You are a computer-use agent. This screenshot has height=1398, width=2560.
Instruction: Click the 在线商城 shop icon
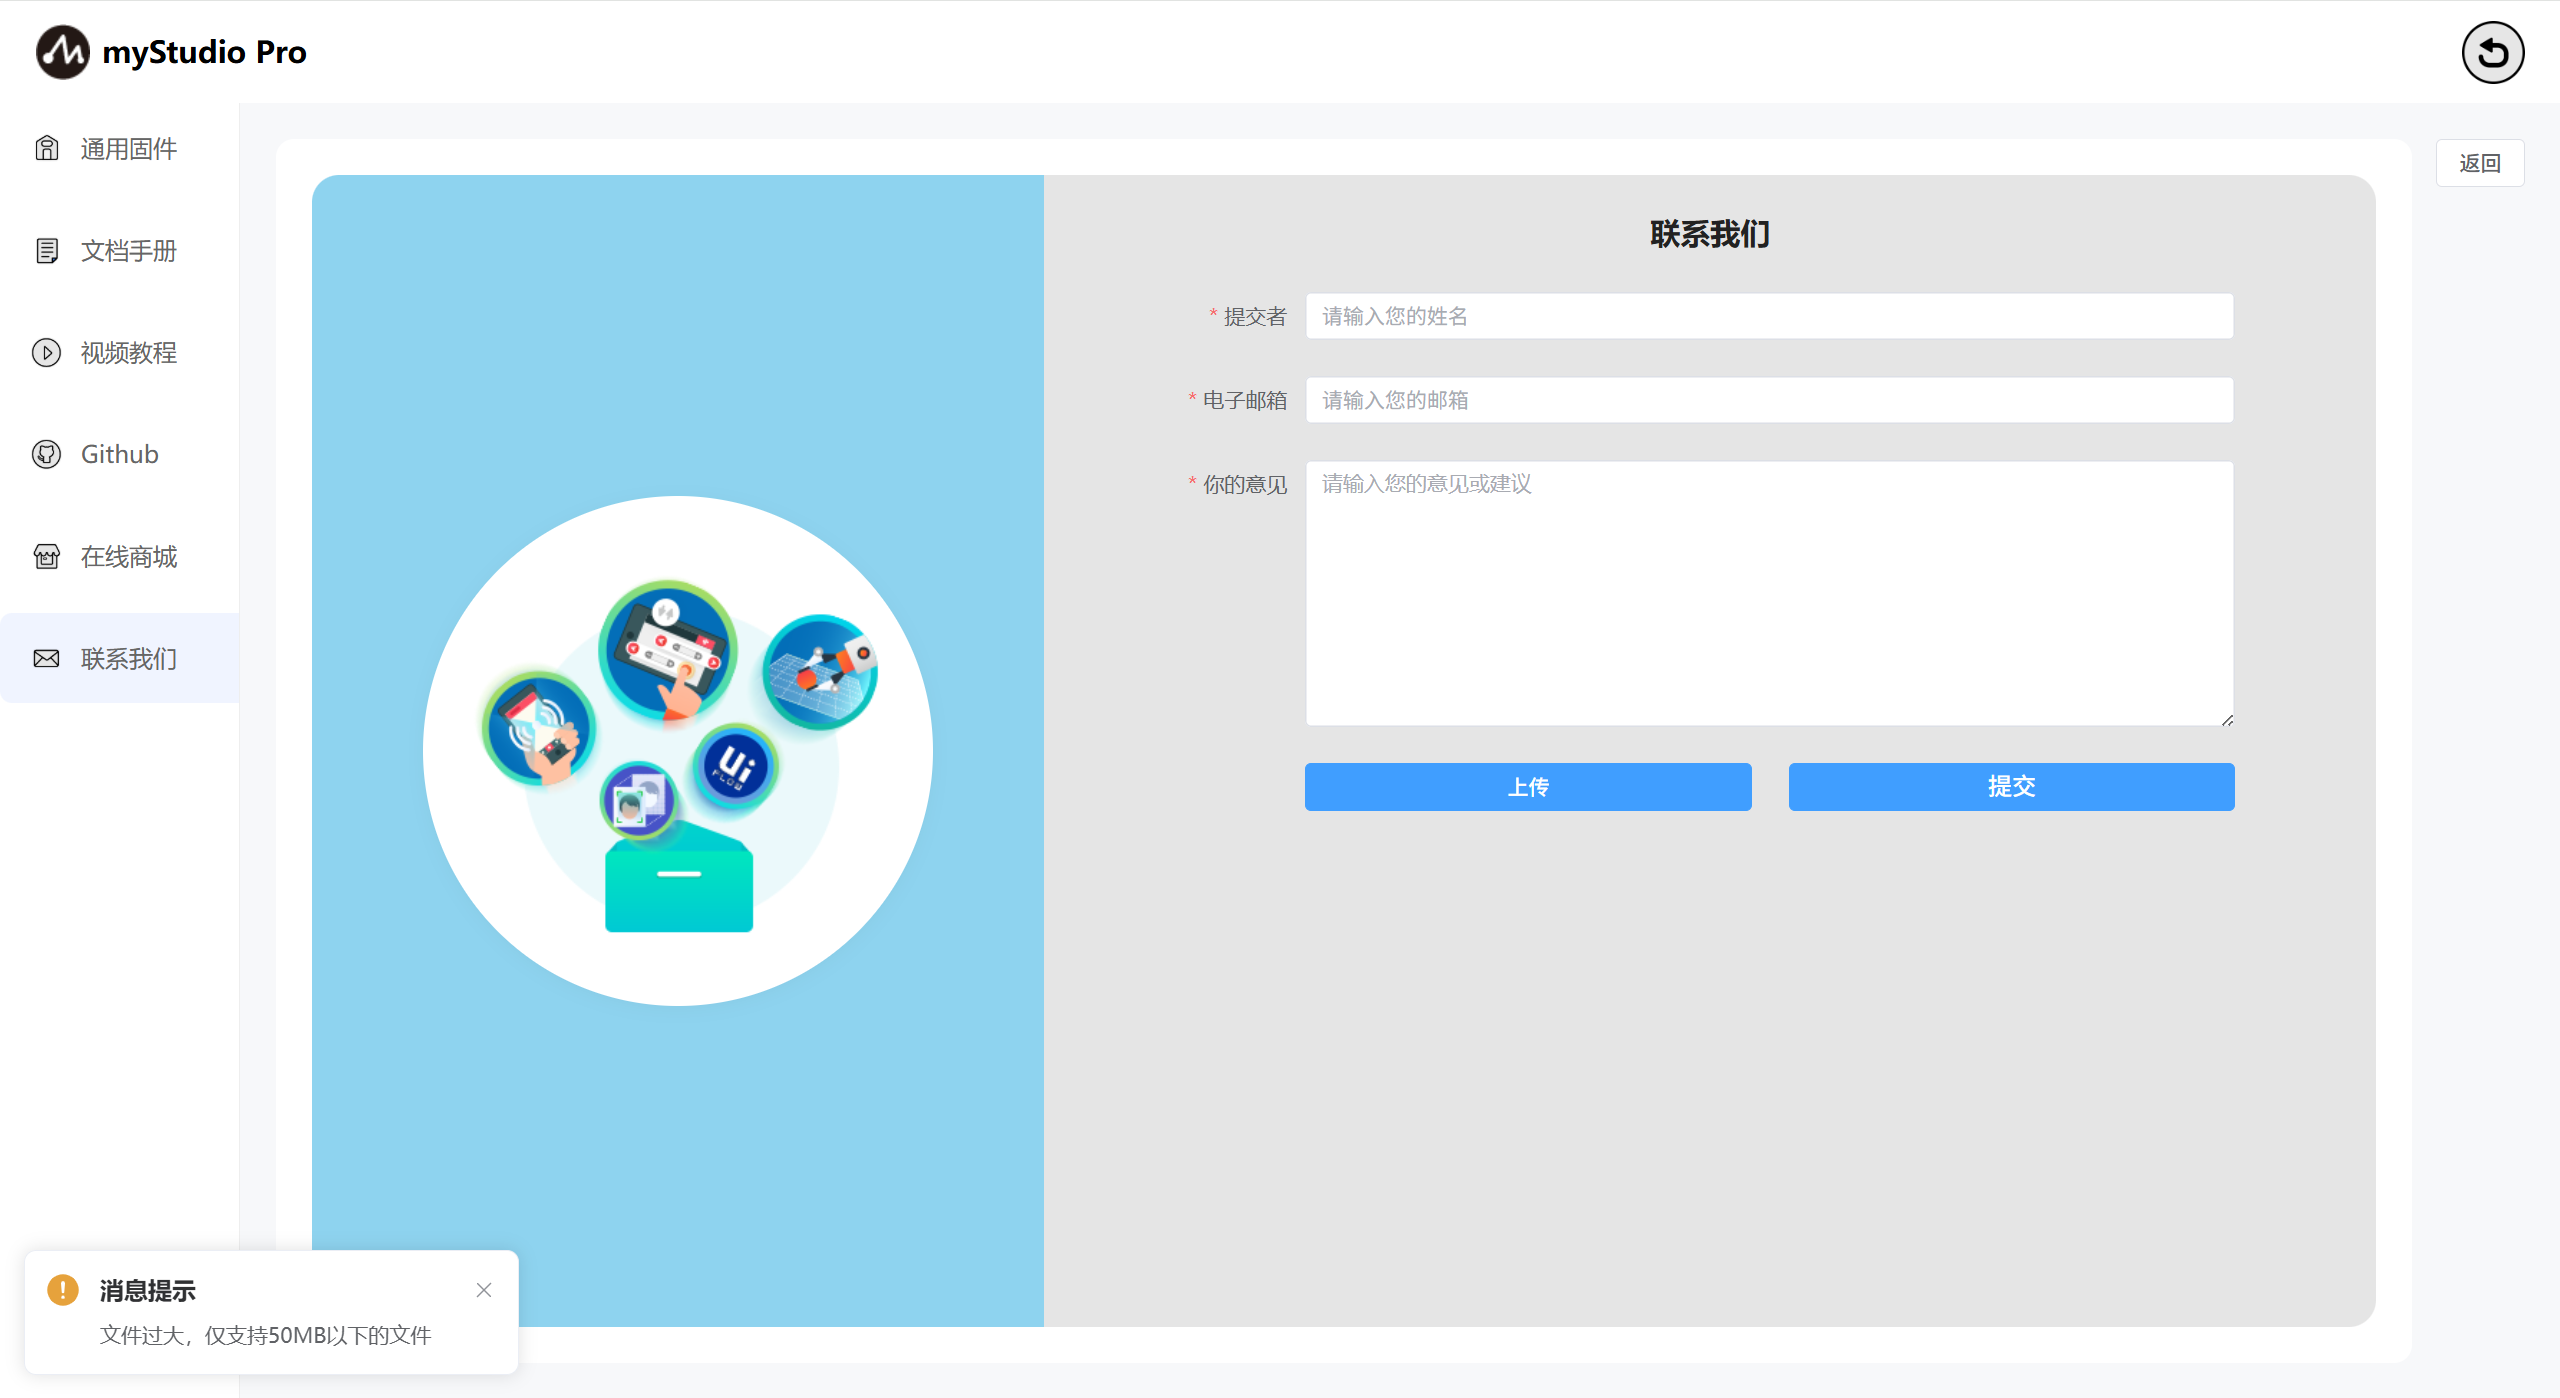coord(47,556)
